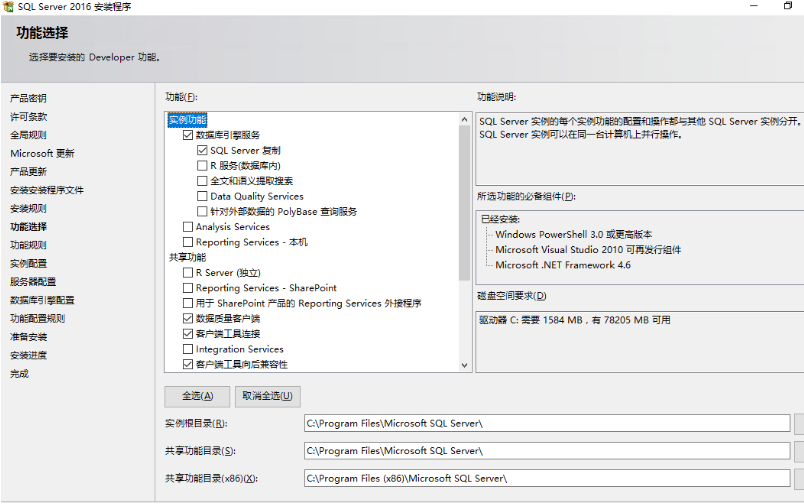The width and height of the screenshot is (804, 504).
Task: Click Microsoft .NET Framework 4.6 entry
Action: coord(562,266)
